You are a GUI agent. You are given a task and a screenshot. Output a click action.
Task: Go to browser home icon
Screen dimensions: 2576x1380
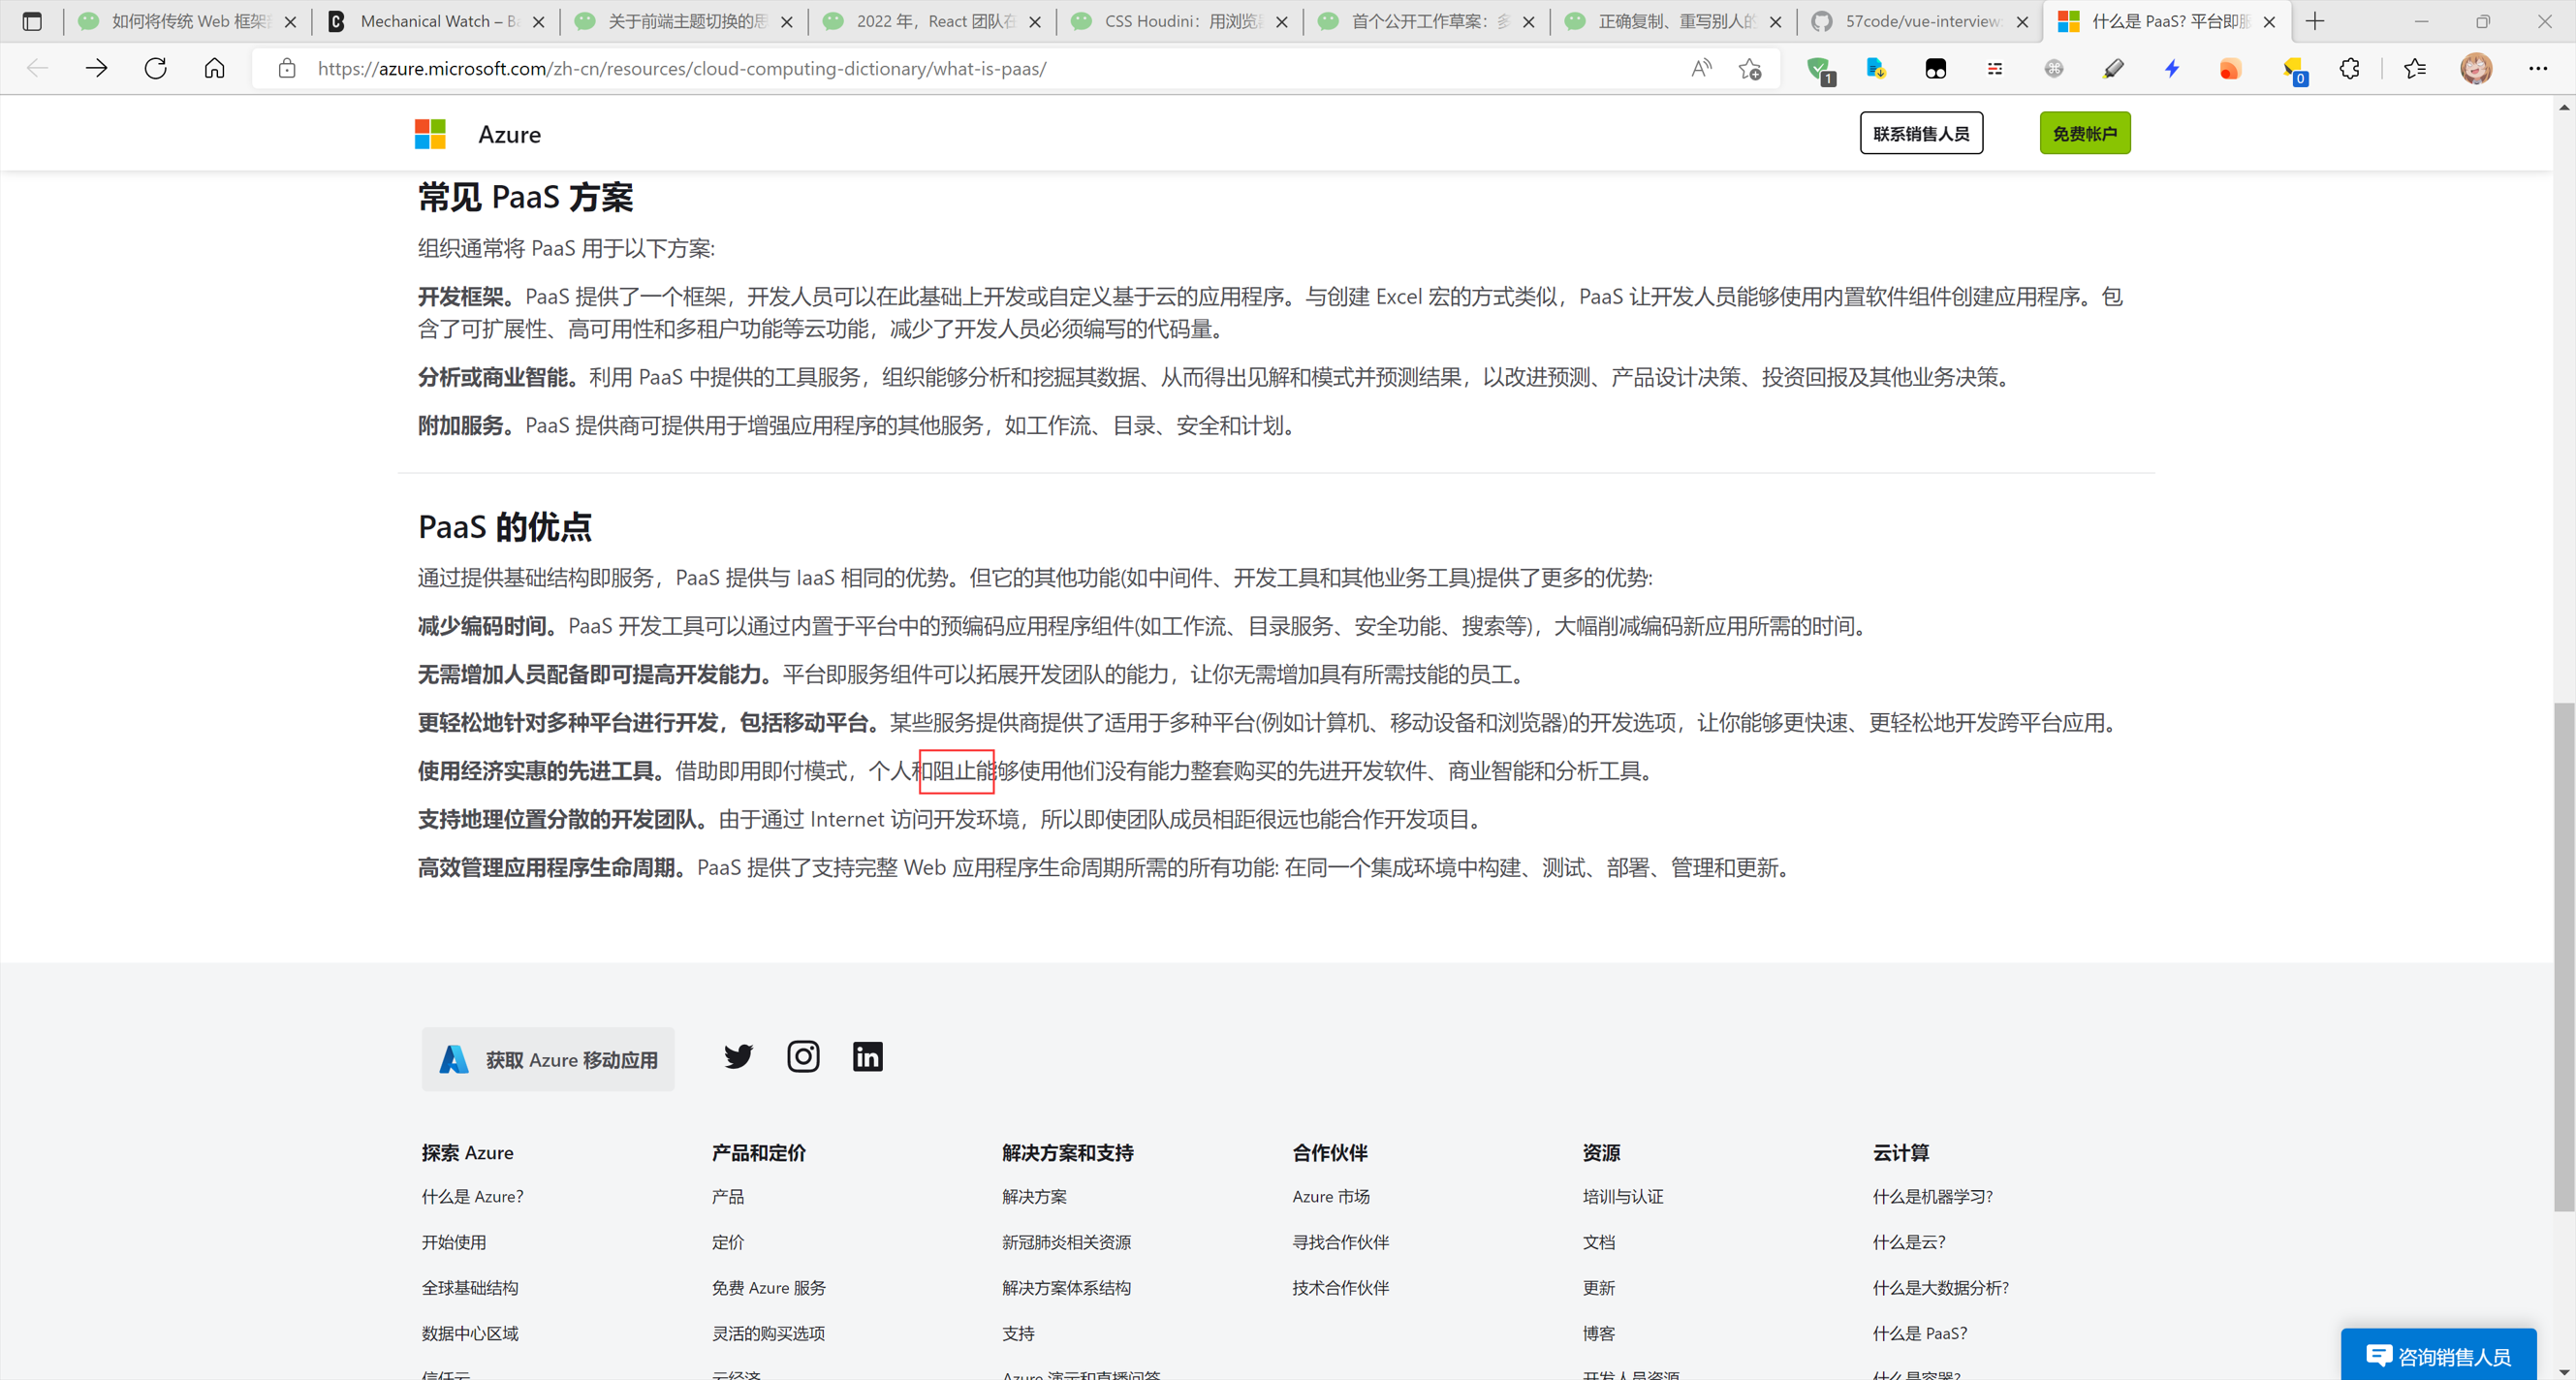click(214, 69)
